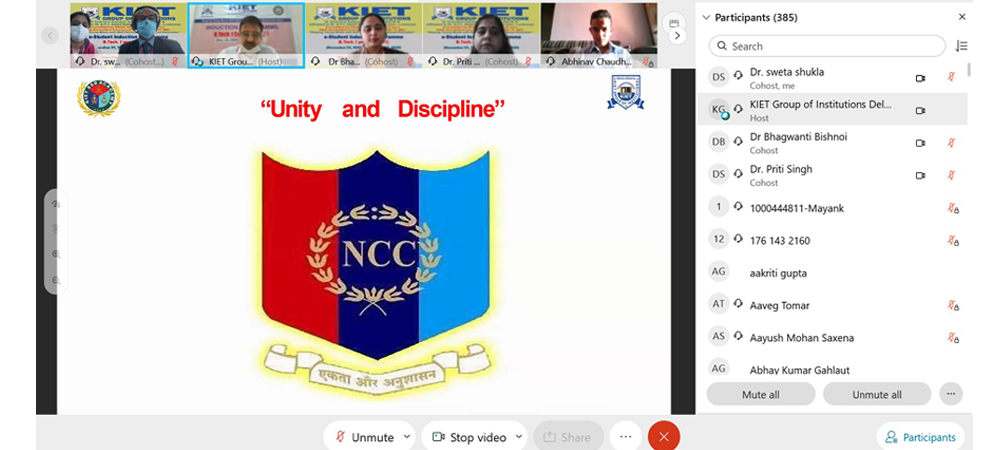Unmute your microphone
This screenshot has height=450, width=1000.
(364, 437)
